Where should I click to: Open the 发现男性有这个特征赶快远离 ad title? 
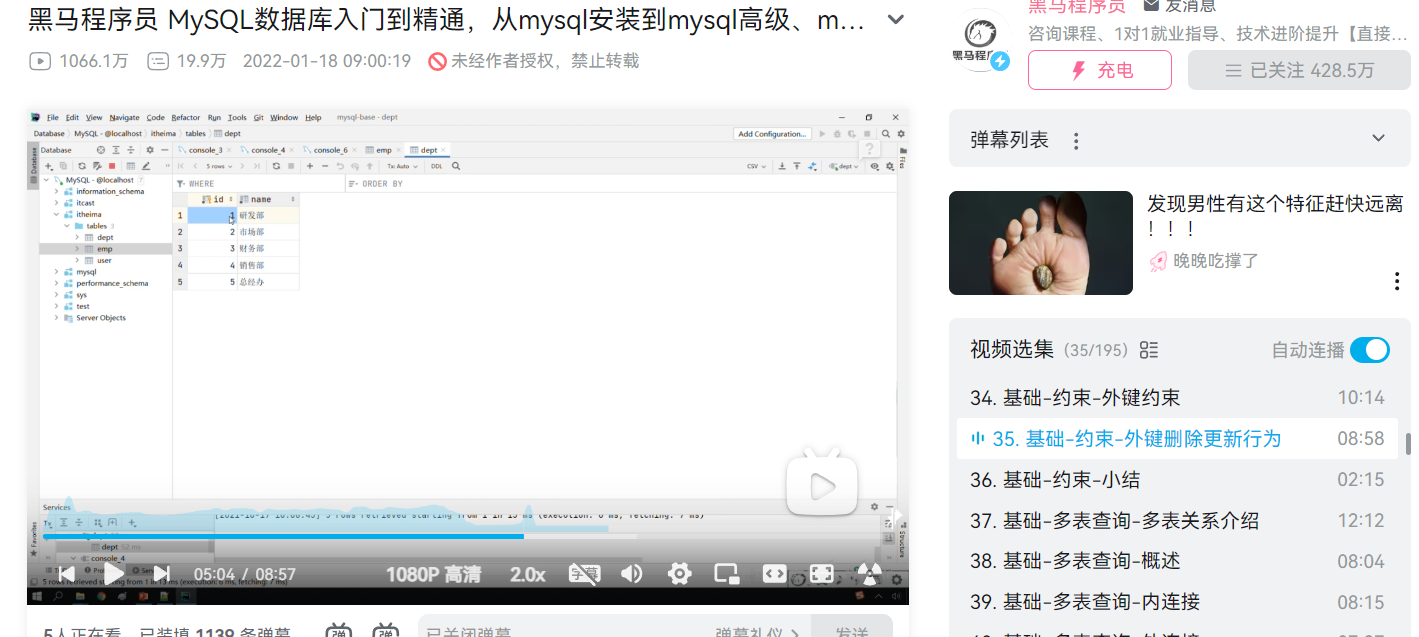tap(1275, 216)
